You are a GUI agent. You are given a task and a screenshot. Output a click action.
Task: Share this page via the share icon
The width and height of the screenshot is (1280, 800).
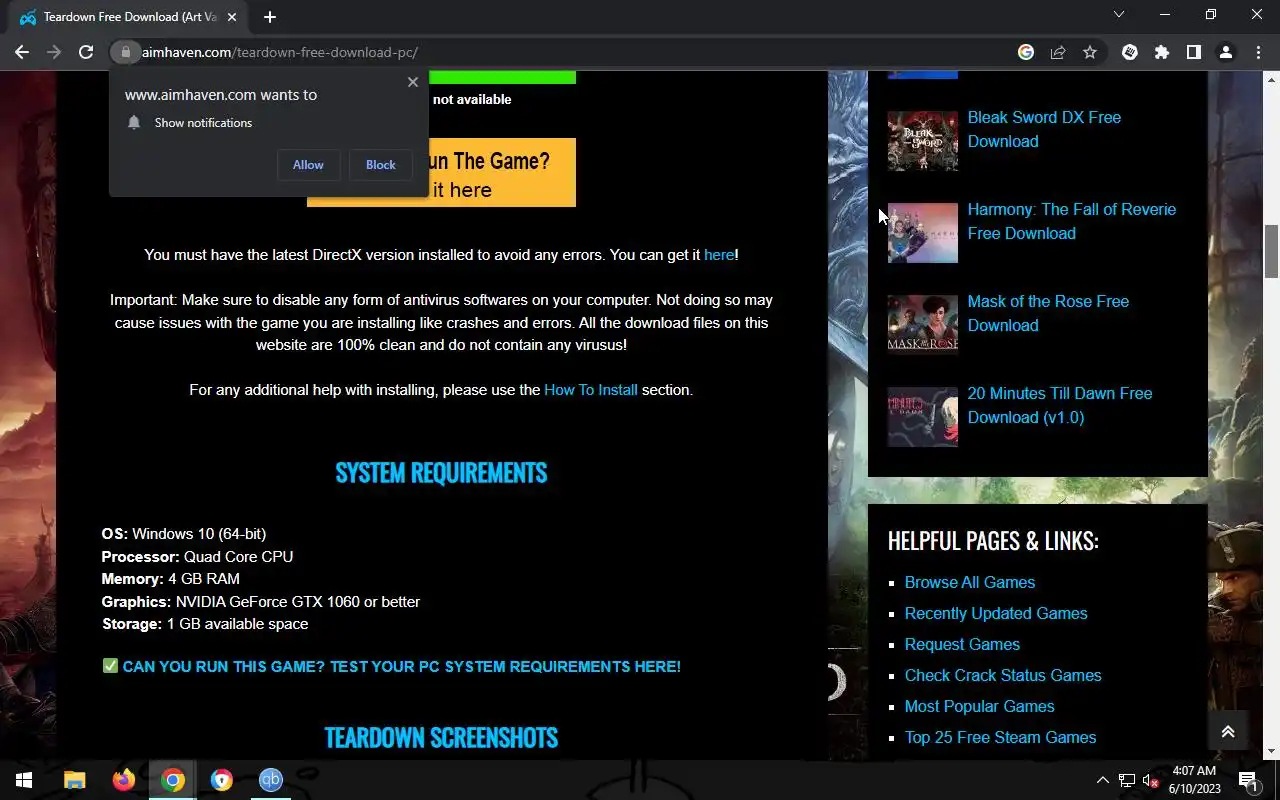click(1058, 52)
